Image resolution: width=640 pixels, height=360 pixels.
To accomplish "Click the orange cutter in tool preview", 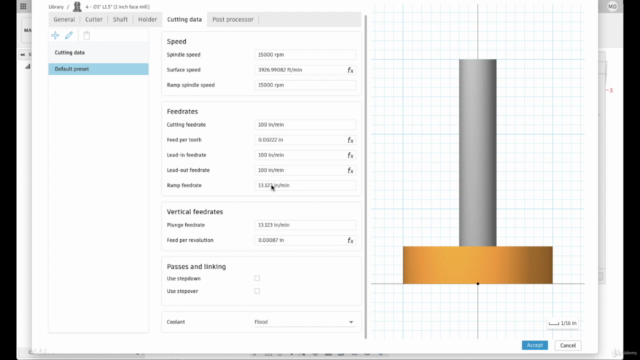I will point(478,265).
